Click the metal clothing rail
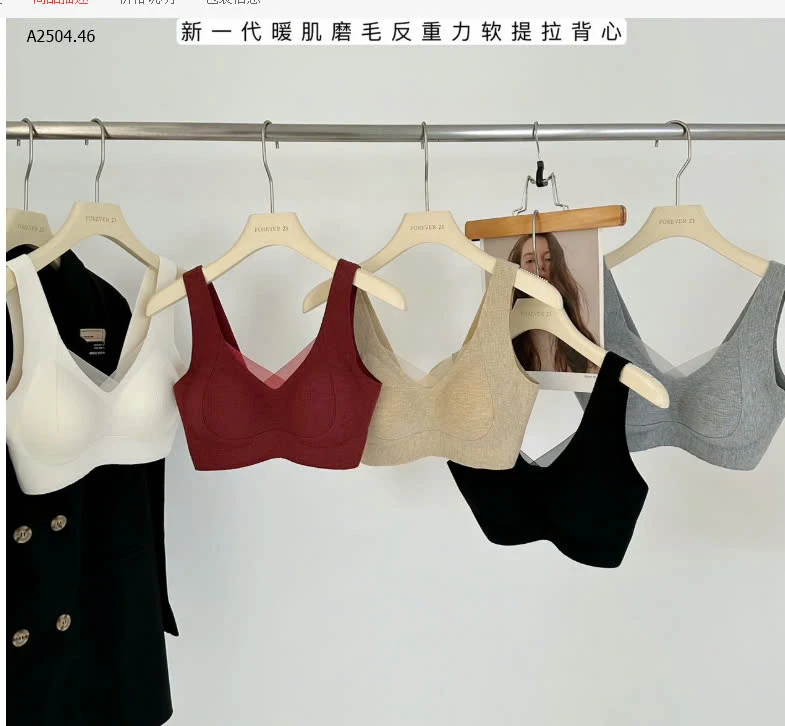The width and height of the screenshot is (785, 726). click(x=400, y=131)
